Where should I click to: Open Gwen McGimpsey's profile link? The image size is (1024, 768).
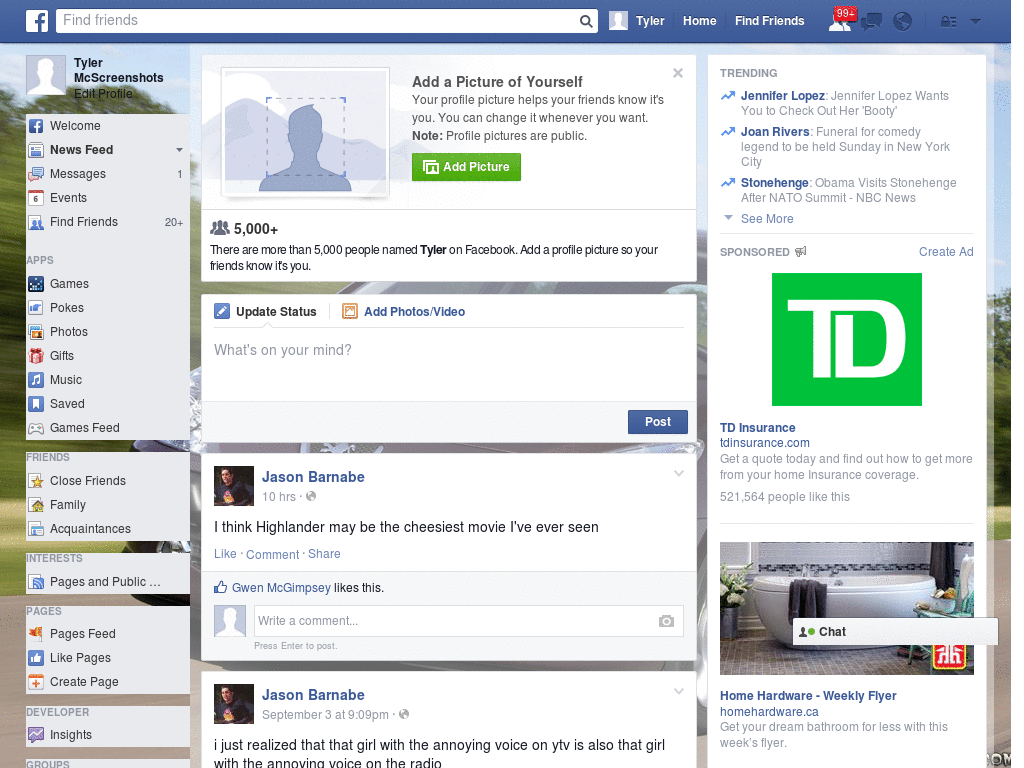coord(281,588)
